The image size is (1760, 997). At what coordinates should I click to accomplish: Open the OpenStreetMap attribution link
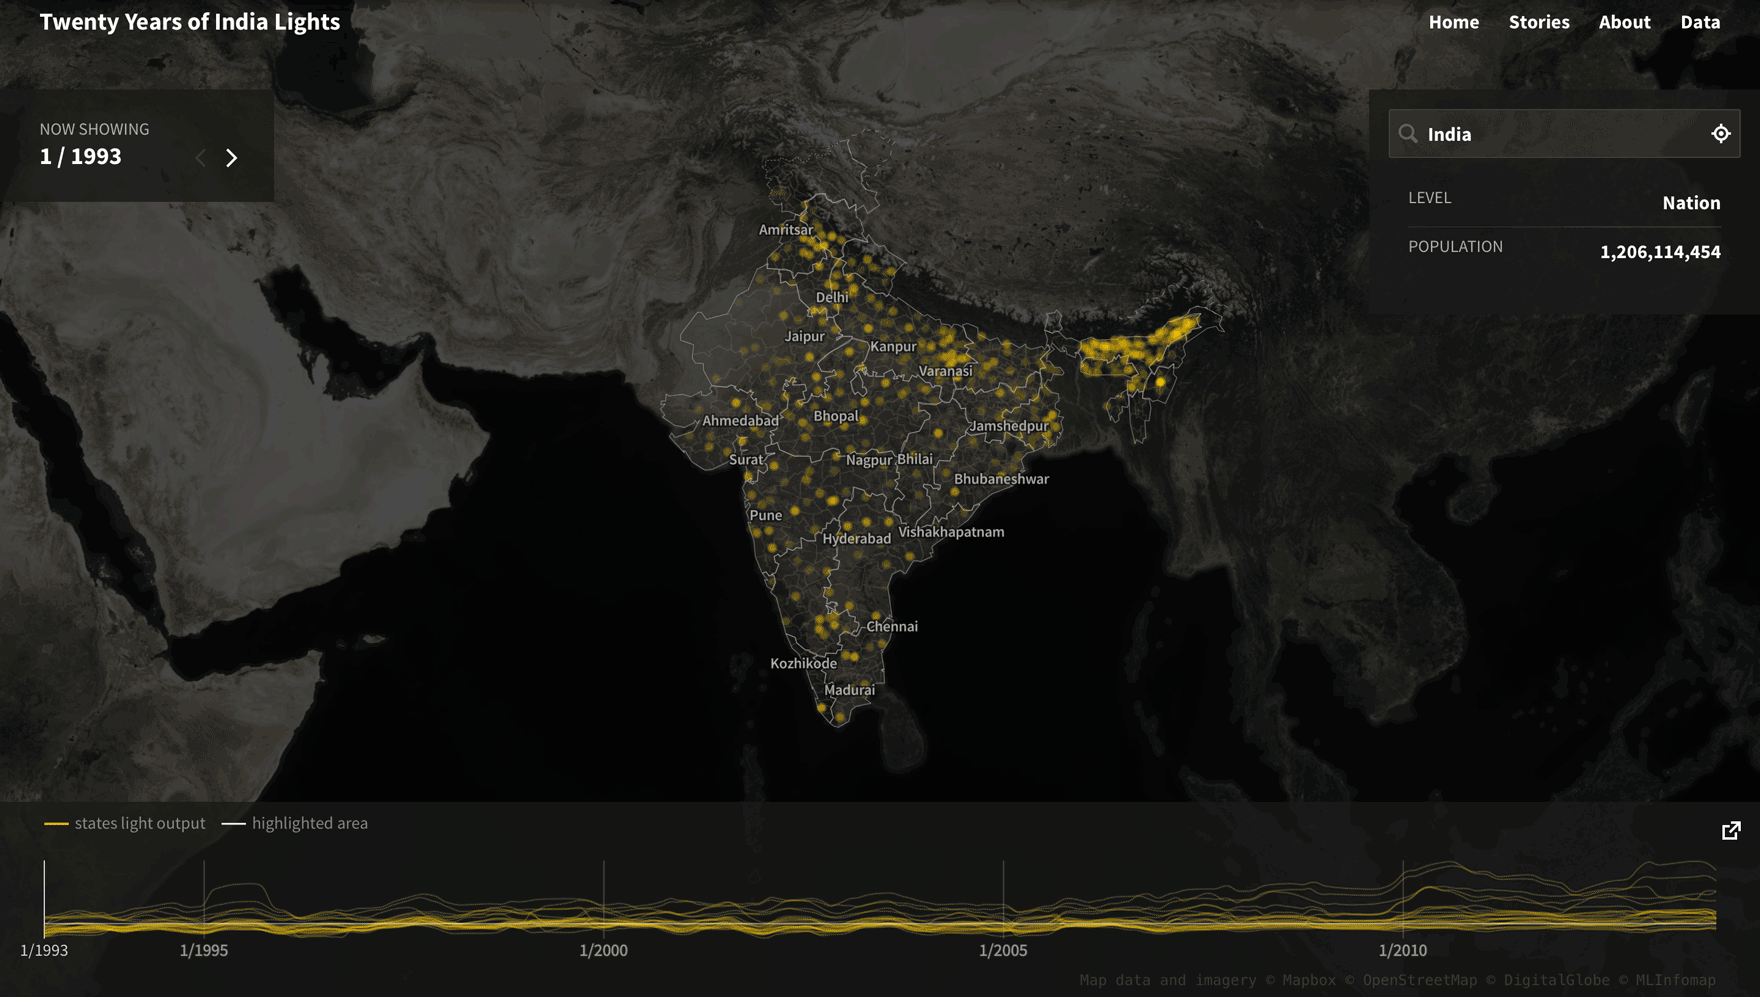coord(1420,980)
